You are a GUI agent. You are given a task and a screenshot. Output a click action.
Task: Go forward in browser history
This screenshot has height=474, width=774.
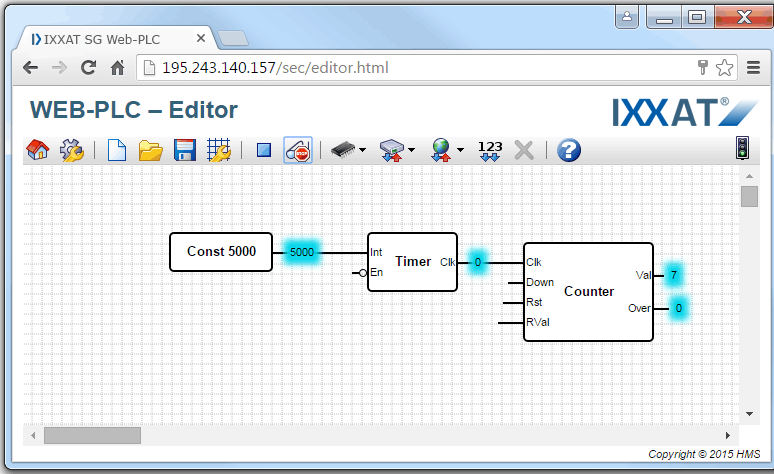coord(59,68)
